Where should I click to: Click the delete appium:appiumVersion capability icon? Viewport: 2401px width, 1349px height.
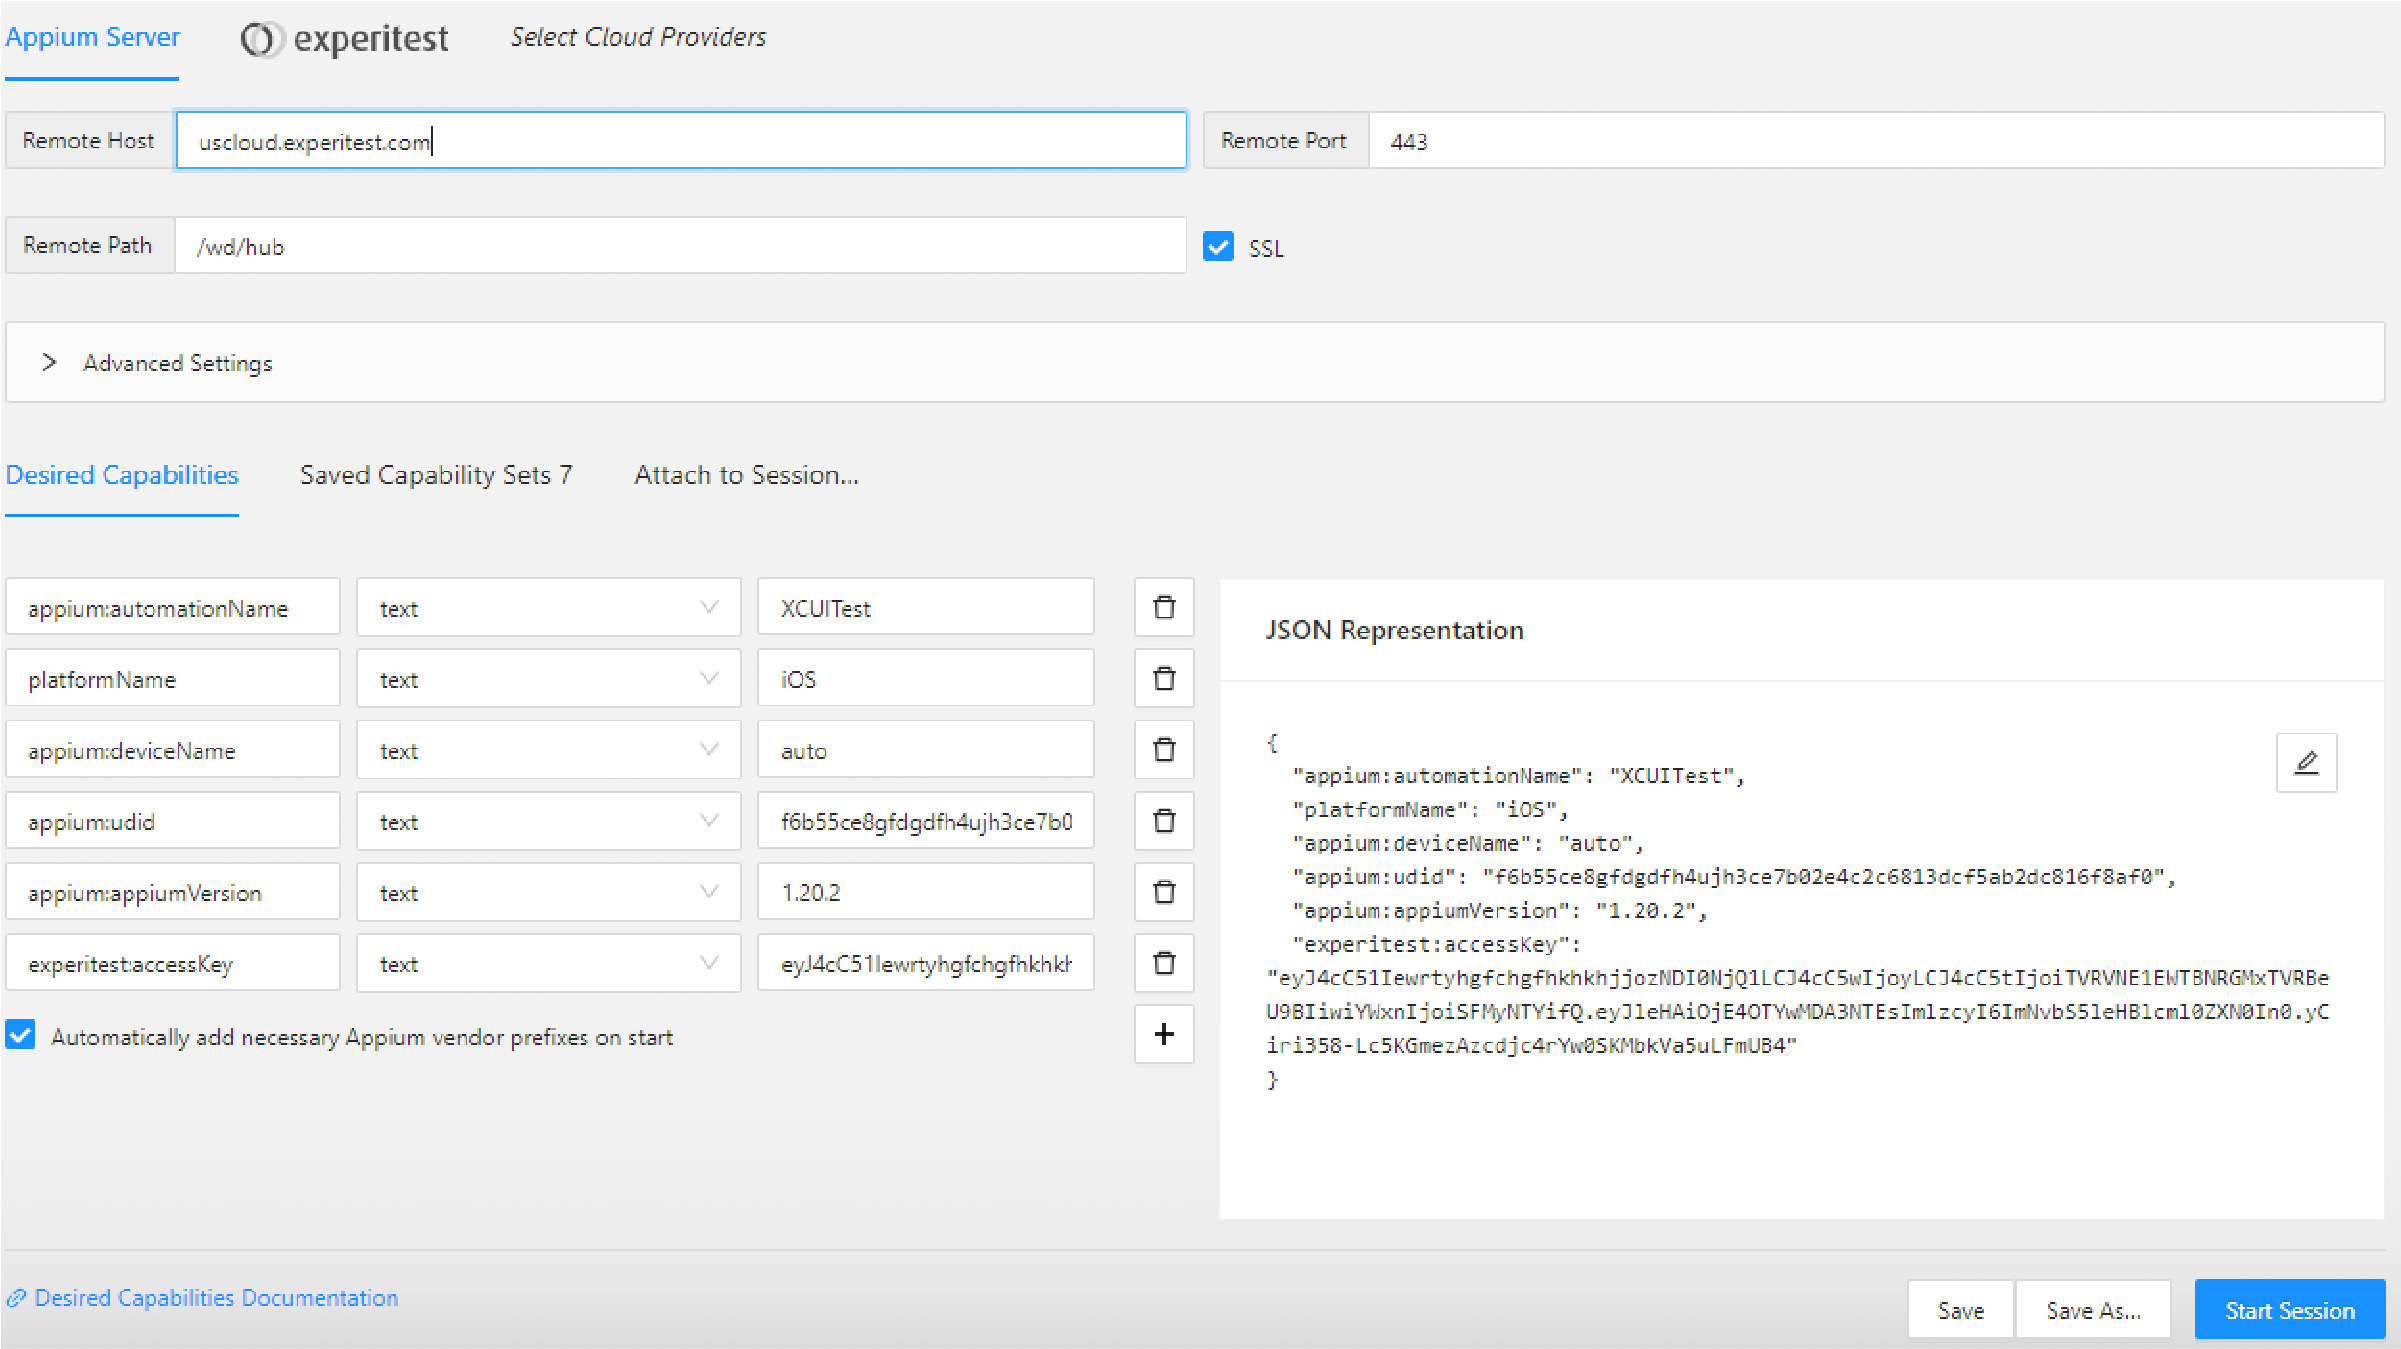pyautogui.click(x=1166, y=892)
